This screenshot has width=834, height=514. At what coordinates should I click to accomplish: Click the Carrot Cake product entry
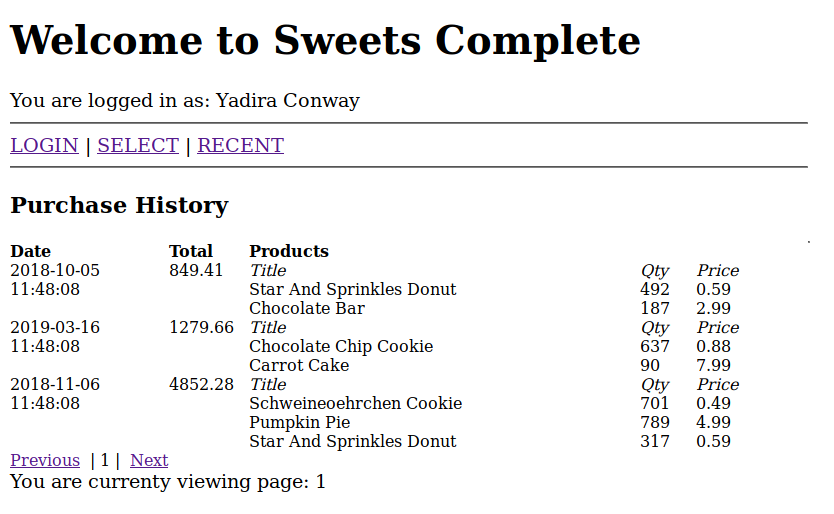click(x=299, y=366)
